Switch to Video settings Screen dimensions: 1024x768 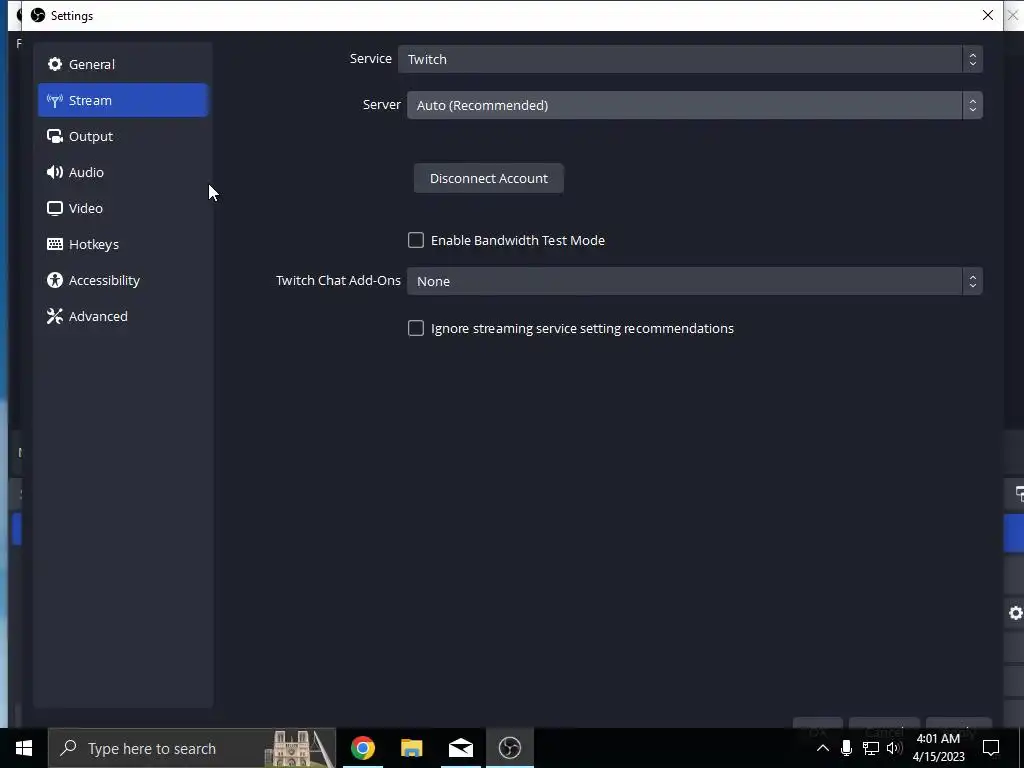[123, 208]
